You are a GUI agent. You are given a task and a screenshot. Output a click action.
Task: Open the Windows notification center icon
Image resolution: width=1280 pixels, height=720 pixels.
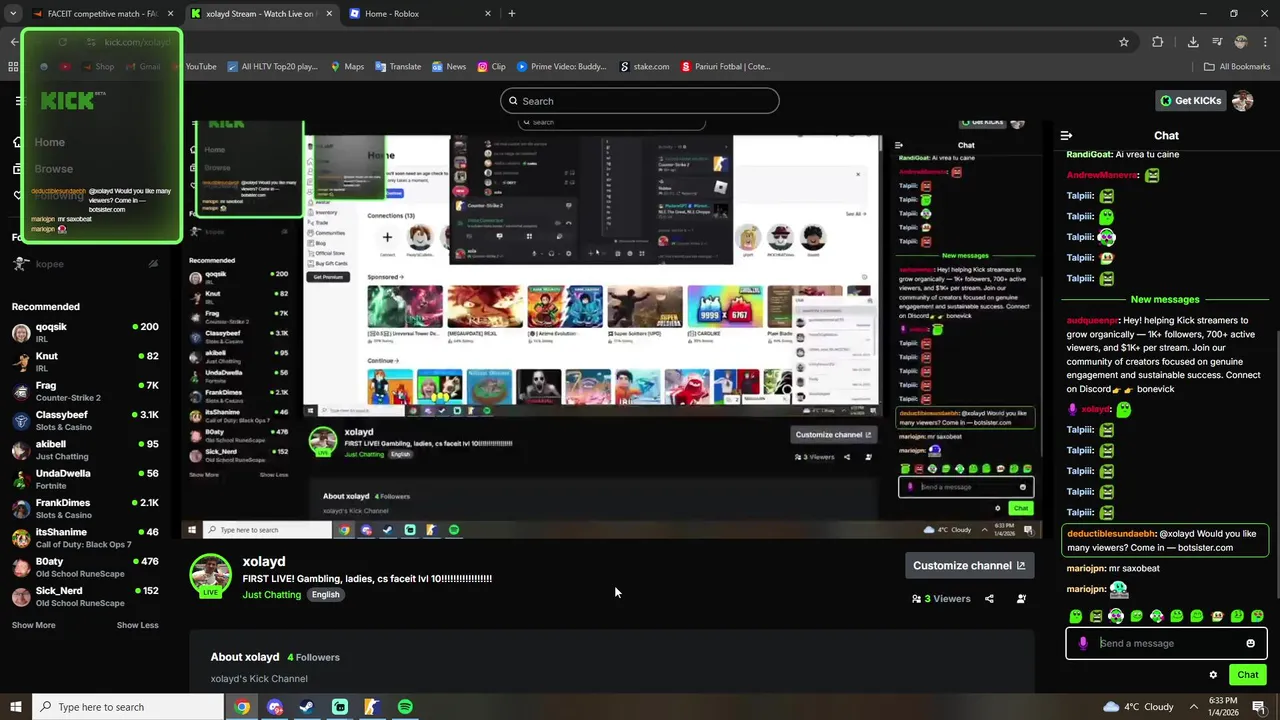[1259, 707]
